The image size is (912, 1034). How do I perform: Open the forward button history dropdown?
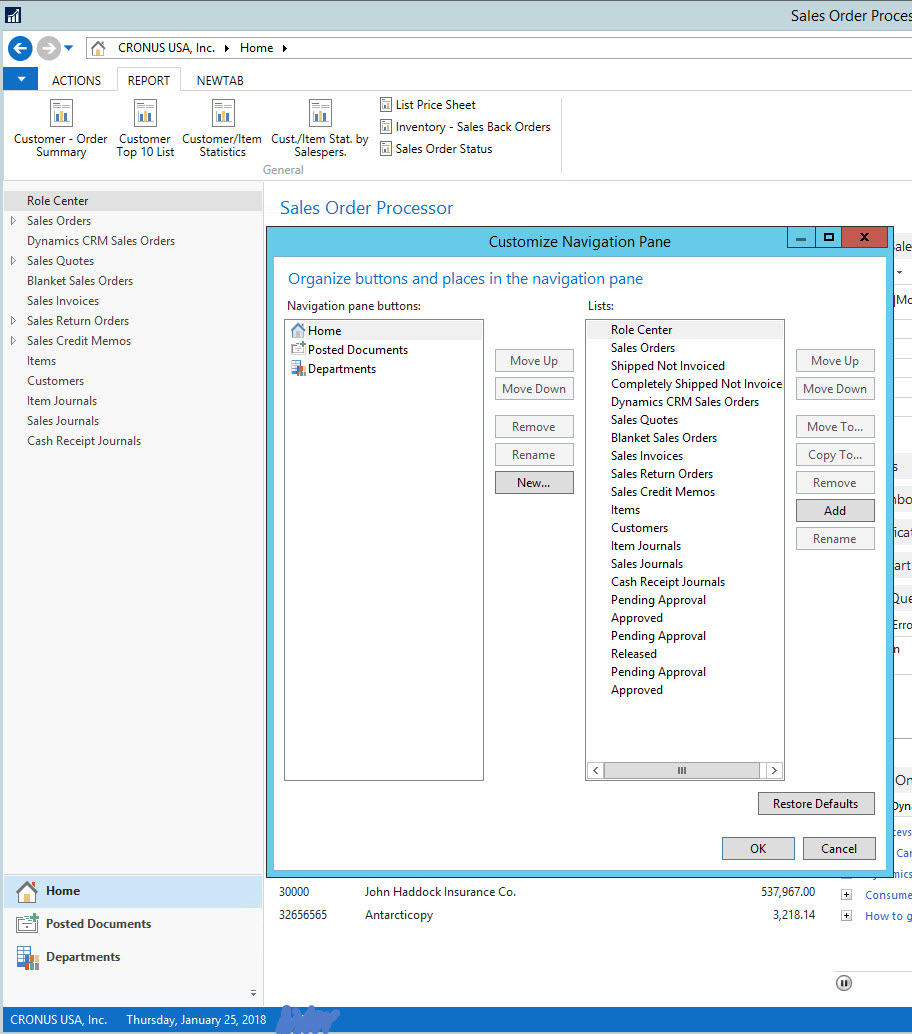tap(70, 47)
